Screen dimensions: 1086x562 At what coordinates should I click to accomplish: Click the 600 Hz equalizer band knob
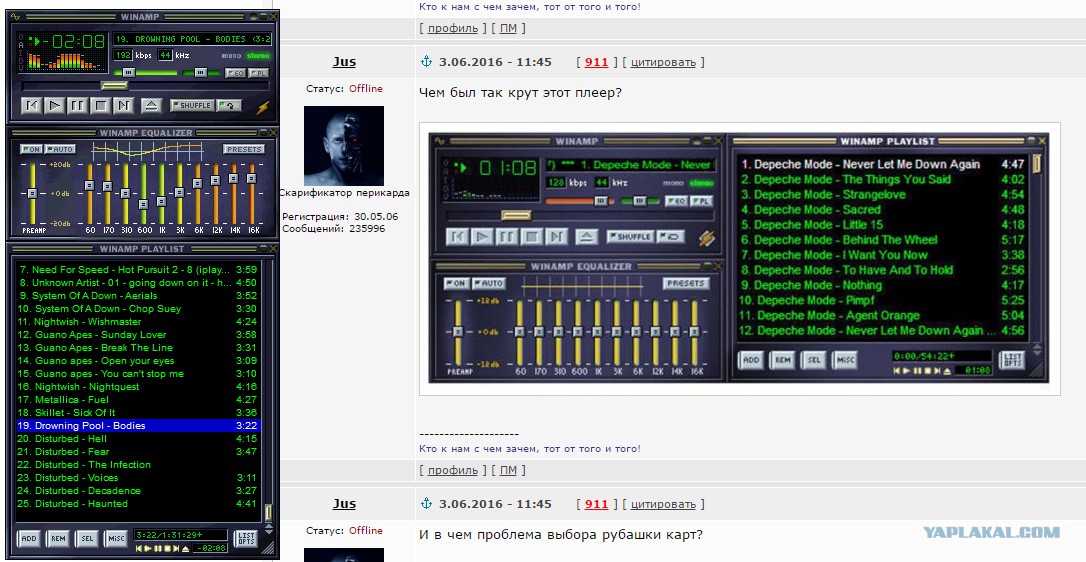coord(143,204)
